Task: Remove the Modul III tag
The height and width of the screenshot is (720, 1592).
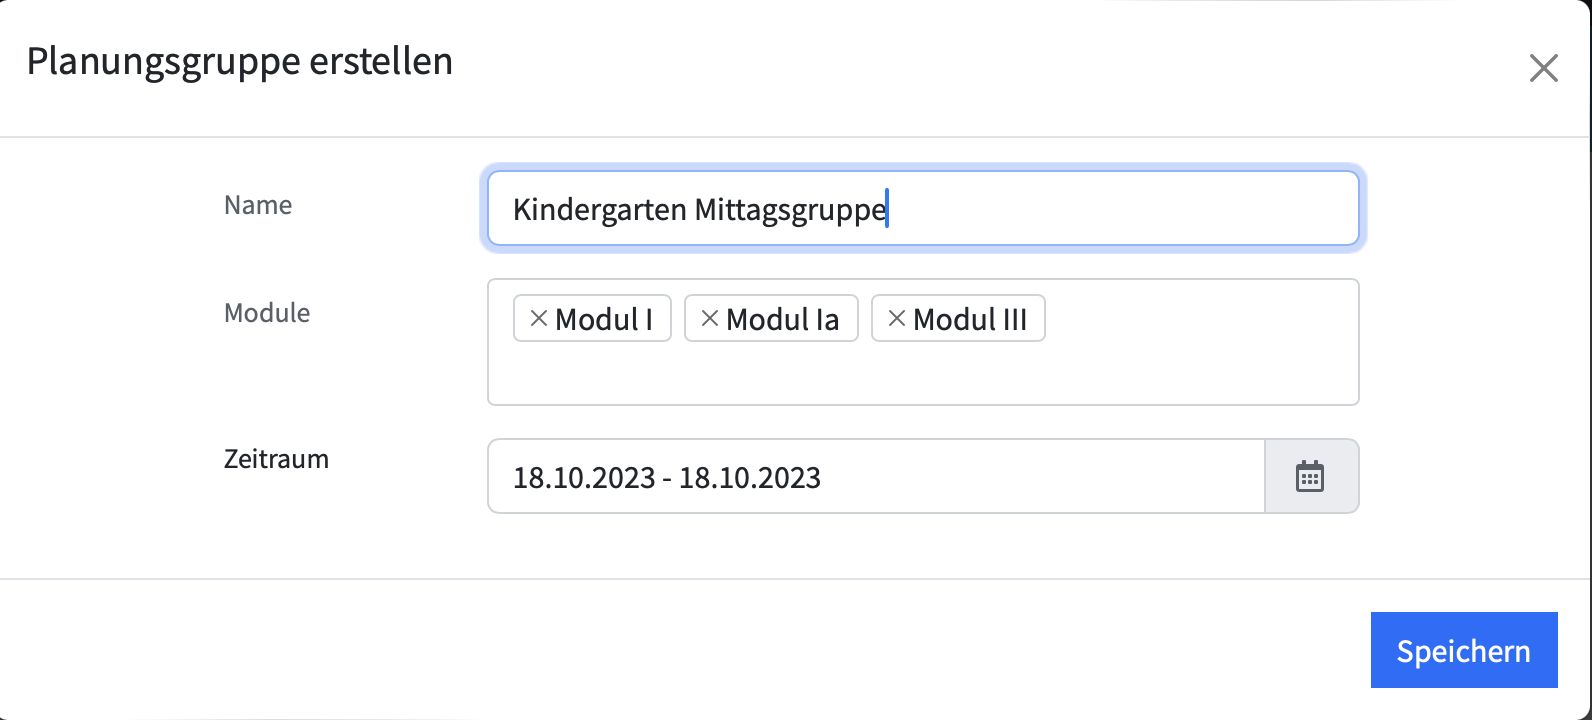Action: click(x=897, y=319)
